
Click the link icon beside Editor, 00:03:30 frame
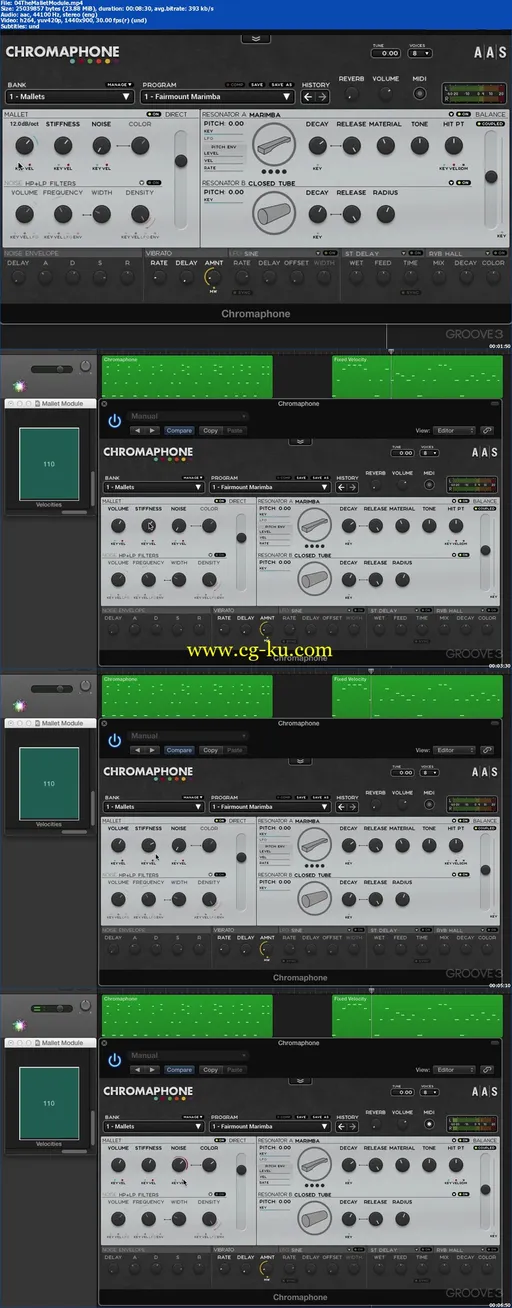click(486, 430)
